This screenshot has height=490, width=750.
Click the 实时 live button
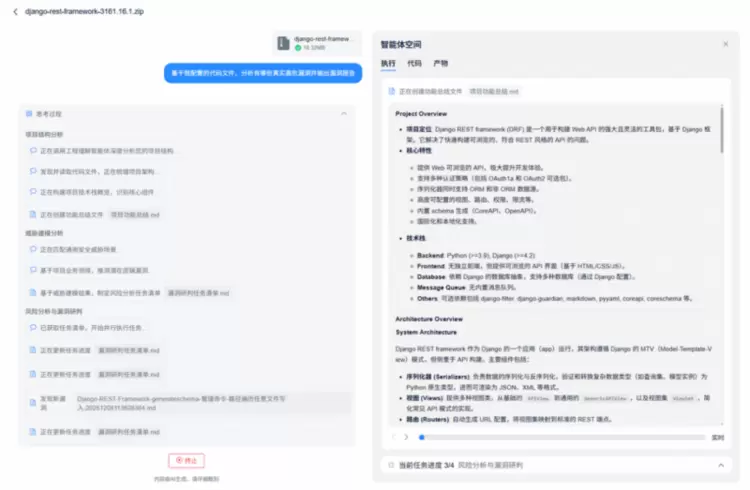click(717, 437)
